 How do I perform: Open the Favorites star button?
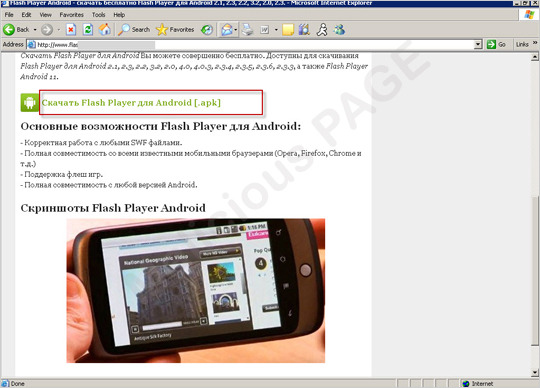(175, 30)
